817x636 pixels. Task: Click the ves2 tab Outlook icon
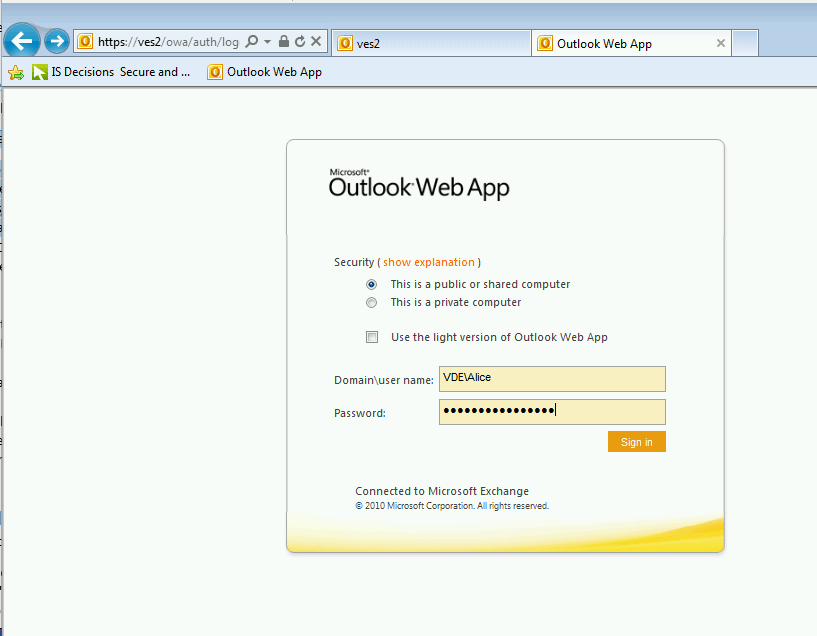pos(344,43)
